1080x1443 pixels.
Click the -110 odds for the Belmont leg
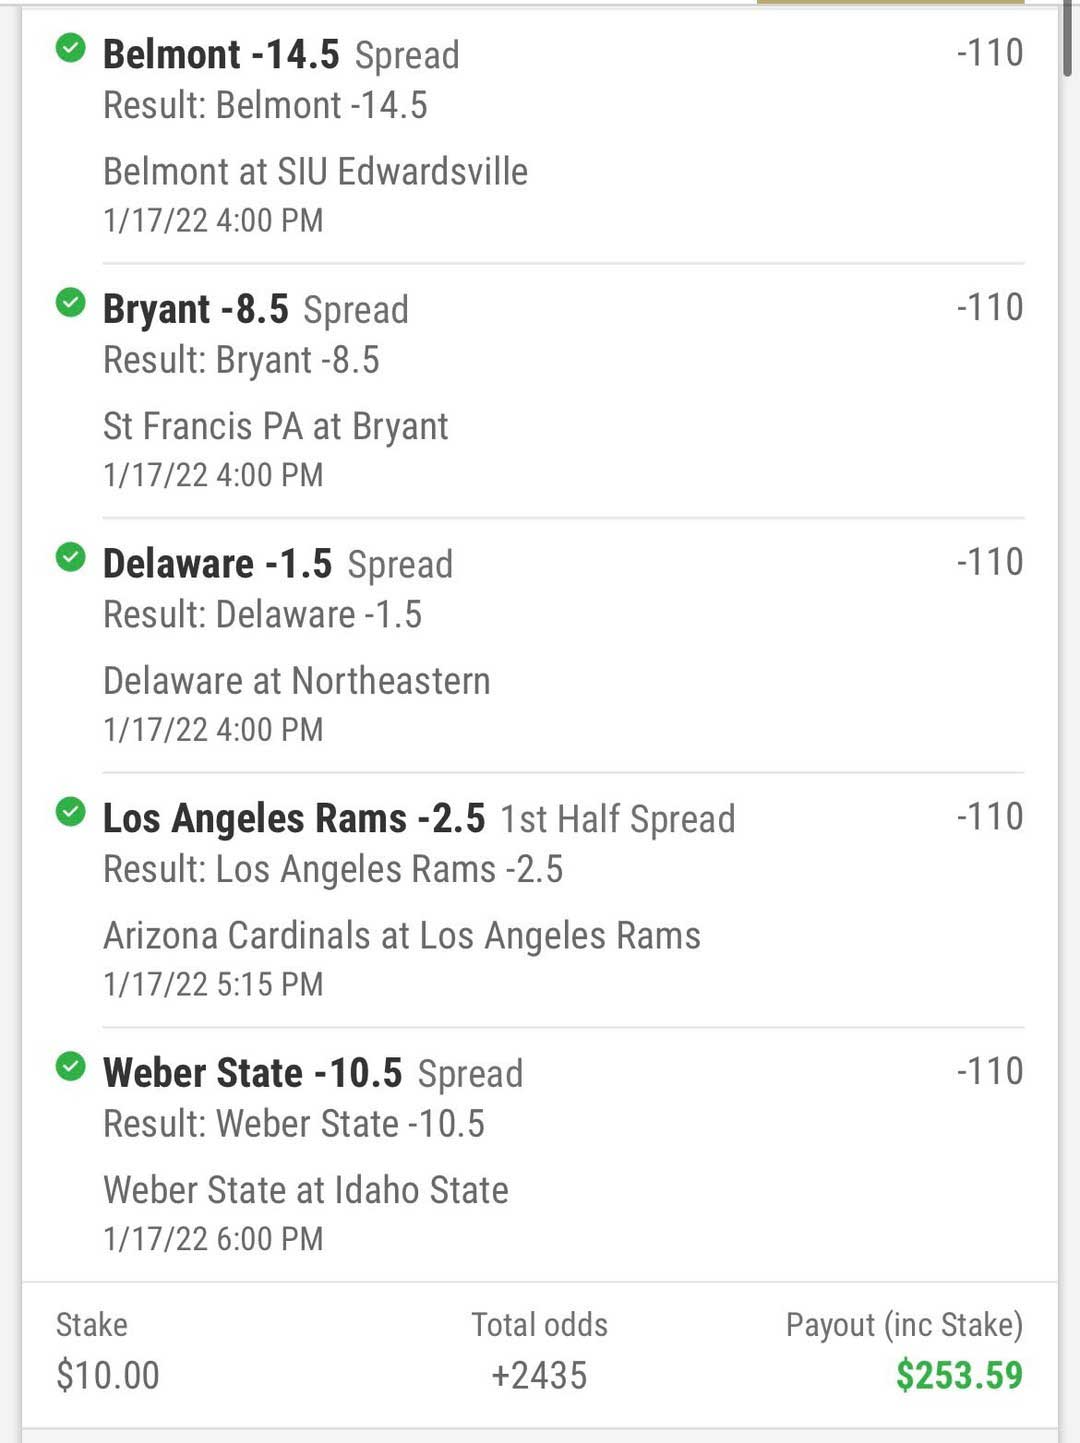990,52
